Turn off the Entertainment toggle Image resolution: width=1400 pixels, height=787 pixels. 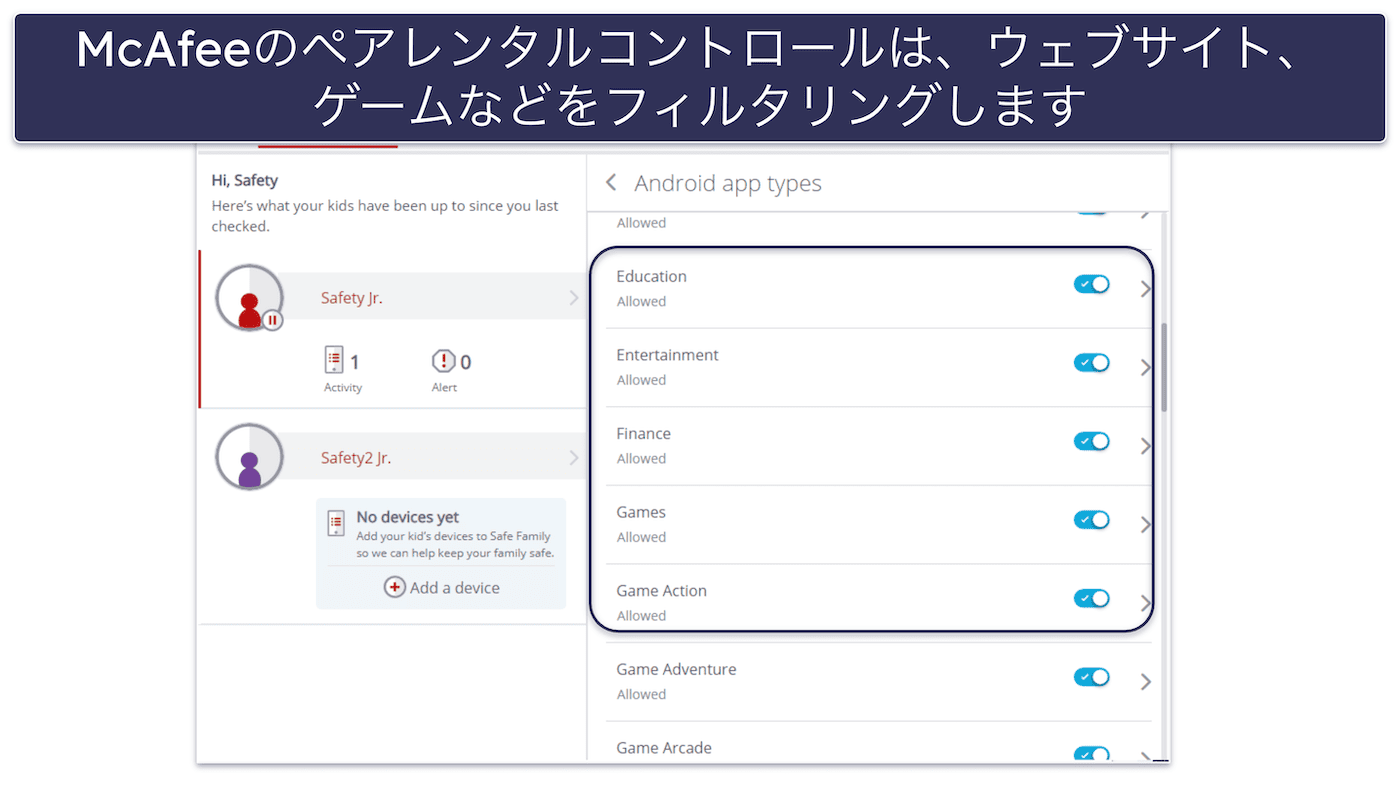[x=1091, y=362]
